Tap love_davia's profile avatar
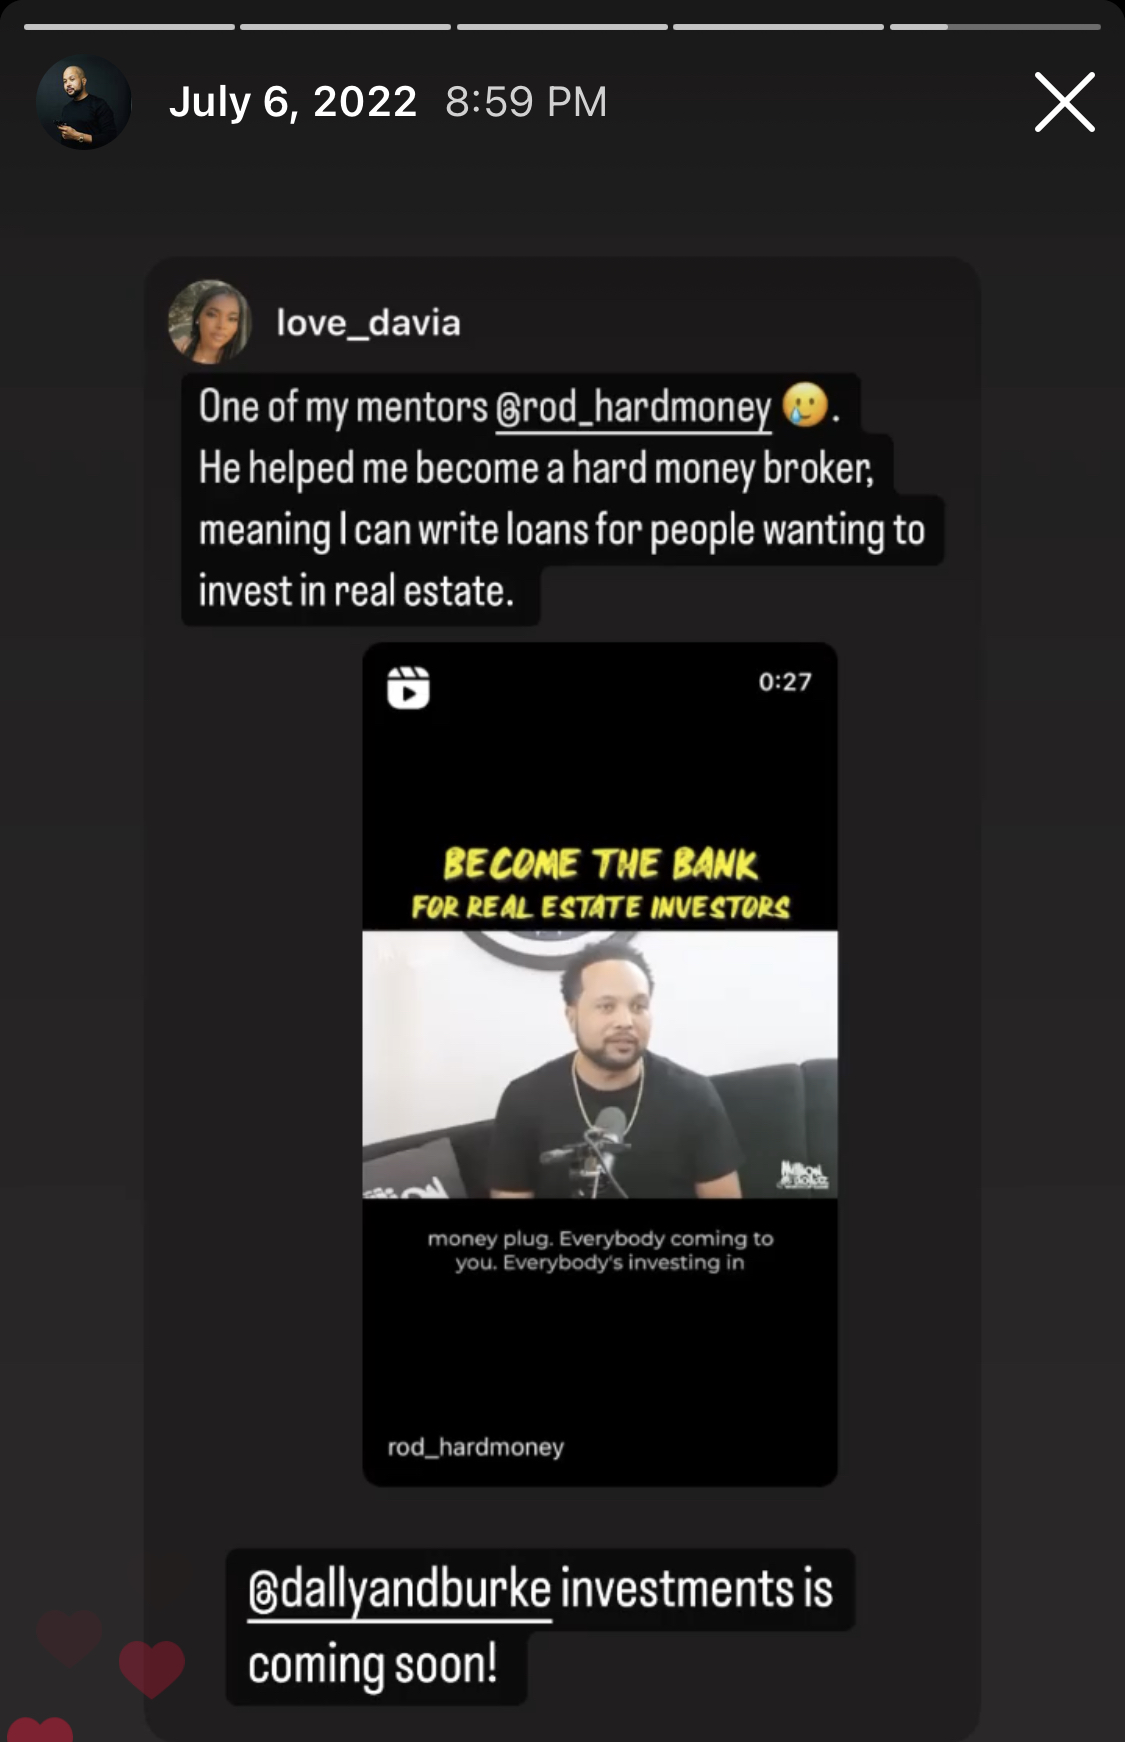 click(x=209, y=321)
